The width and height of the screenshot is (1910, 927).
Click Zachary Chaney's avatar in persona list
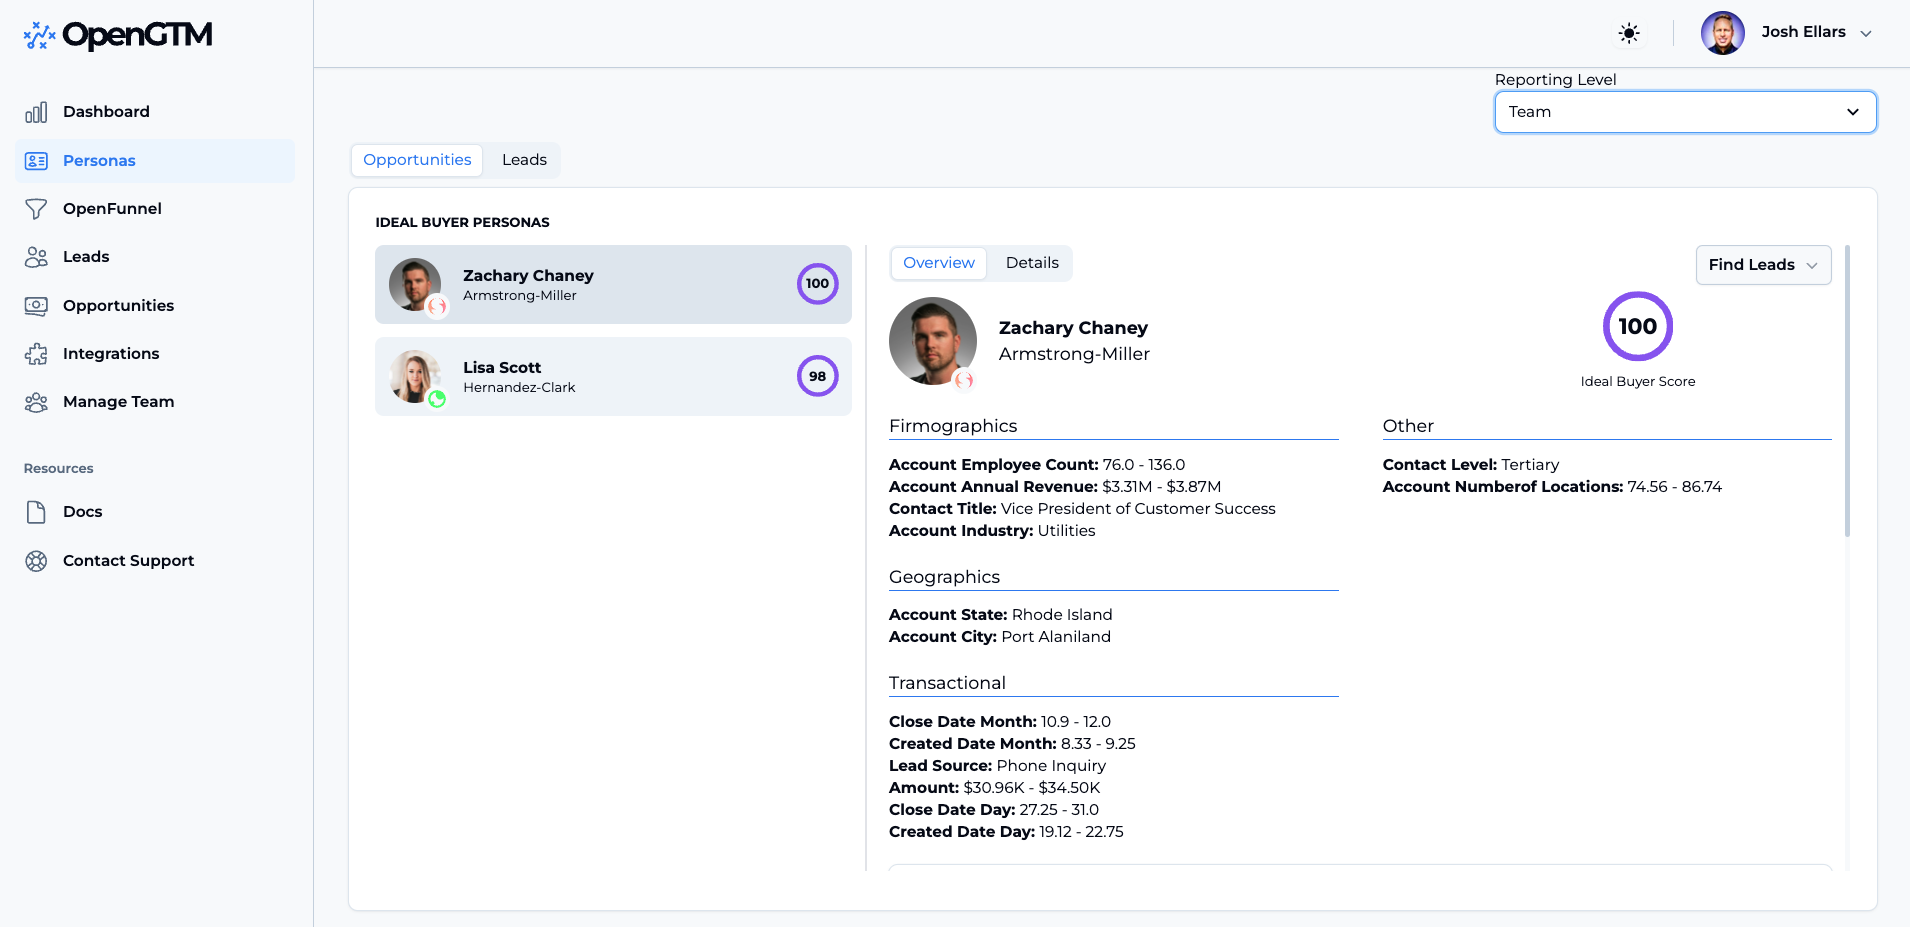point(415,284)
